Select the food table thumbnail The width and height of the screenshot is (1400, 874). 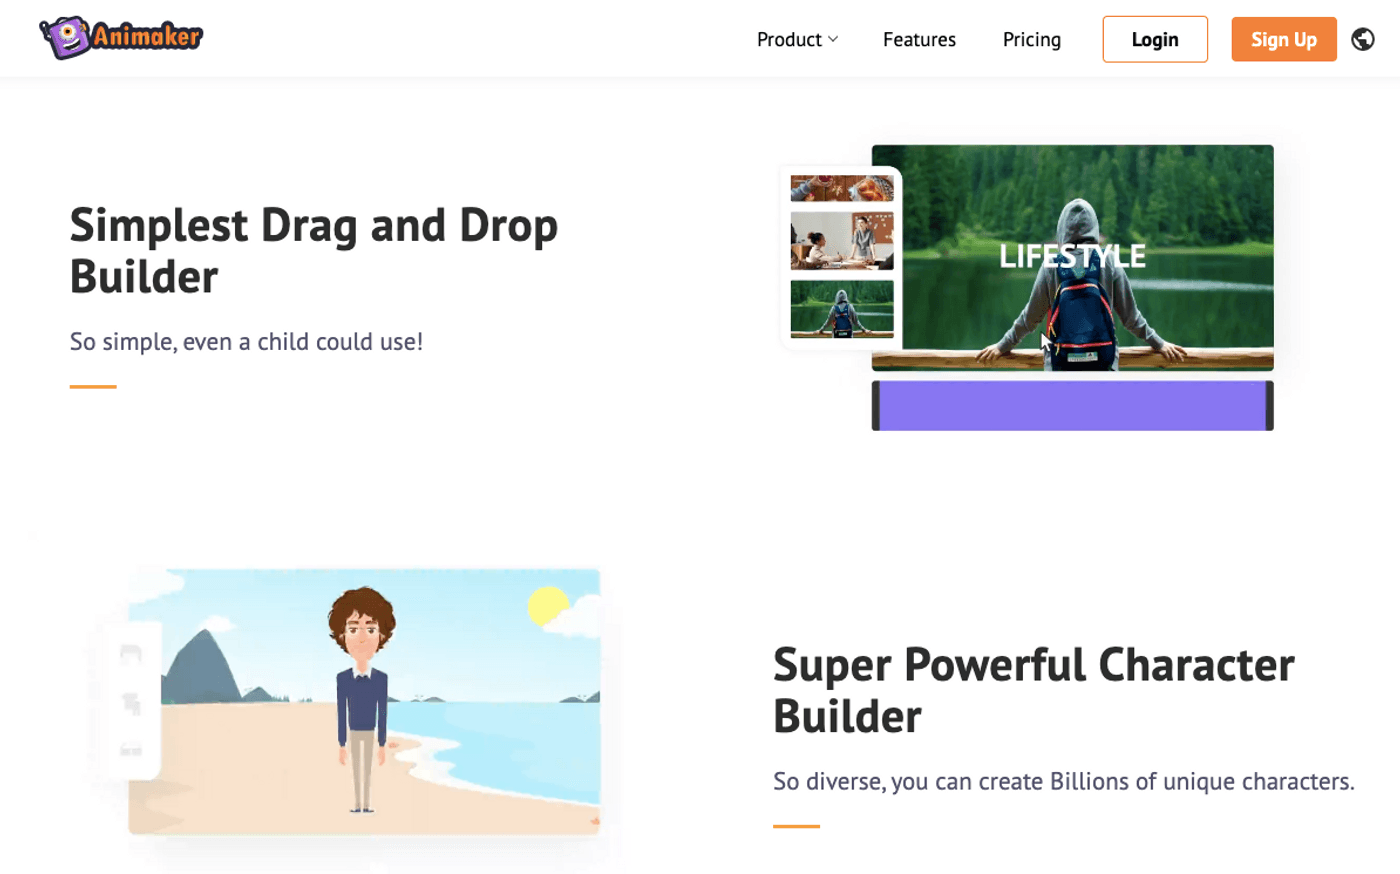pyautogui.click(x=842, y=188)
